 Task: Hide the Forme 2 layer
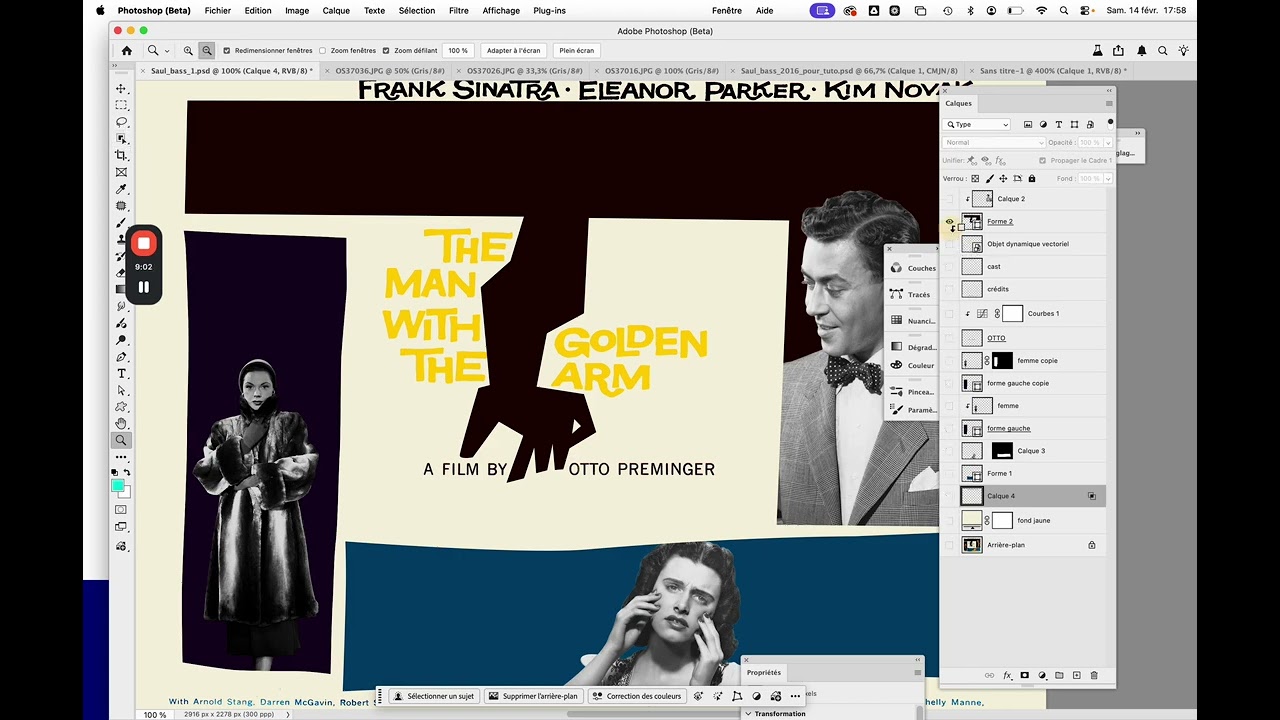pyautogui.click(x=949, y=221)
